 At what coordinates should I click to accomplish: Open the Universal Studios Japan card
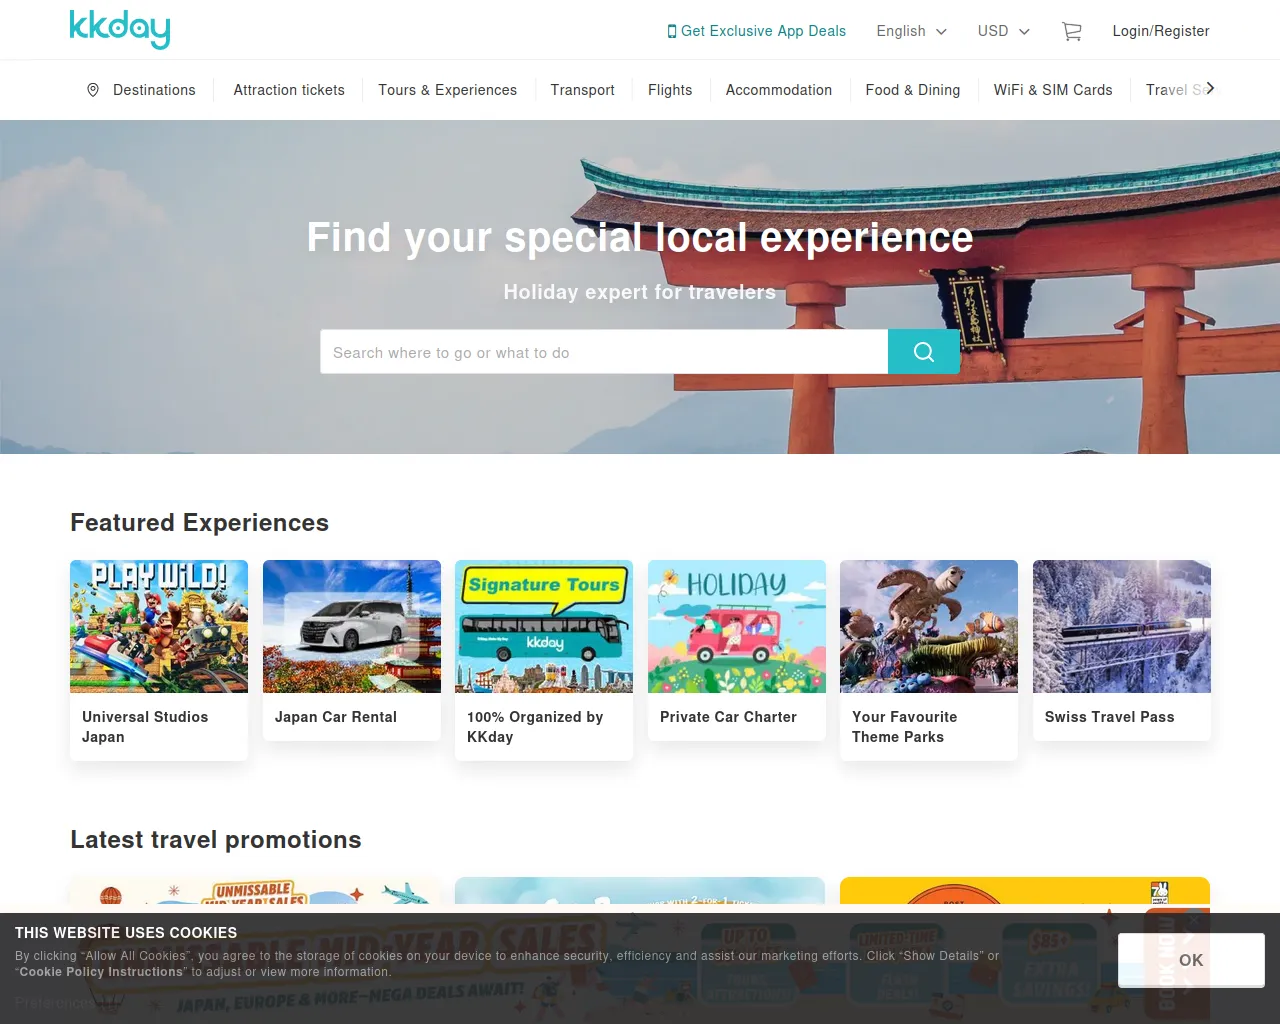click(159, 660)
